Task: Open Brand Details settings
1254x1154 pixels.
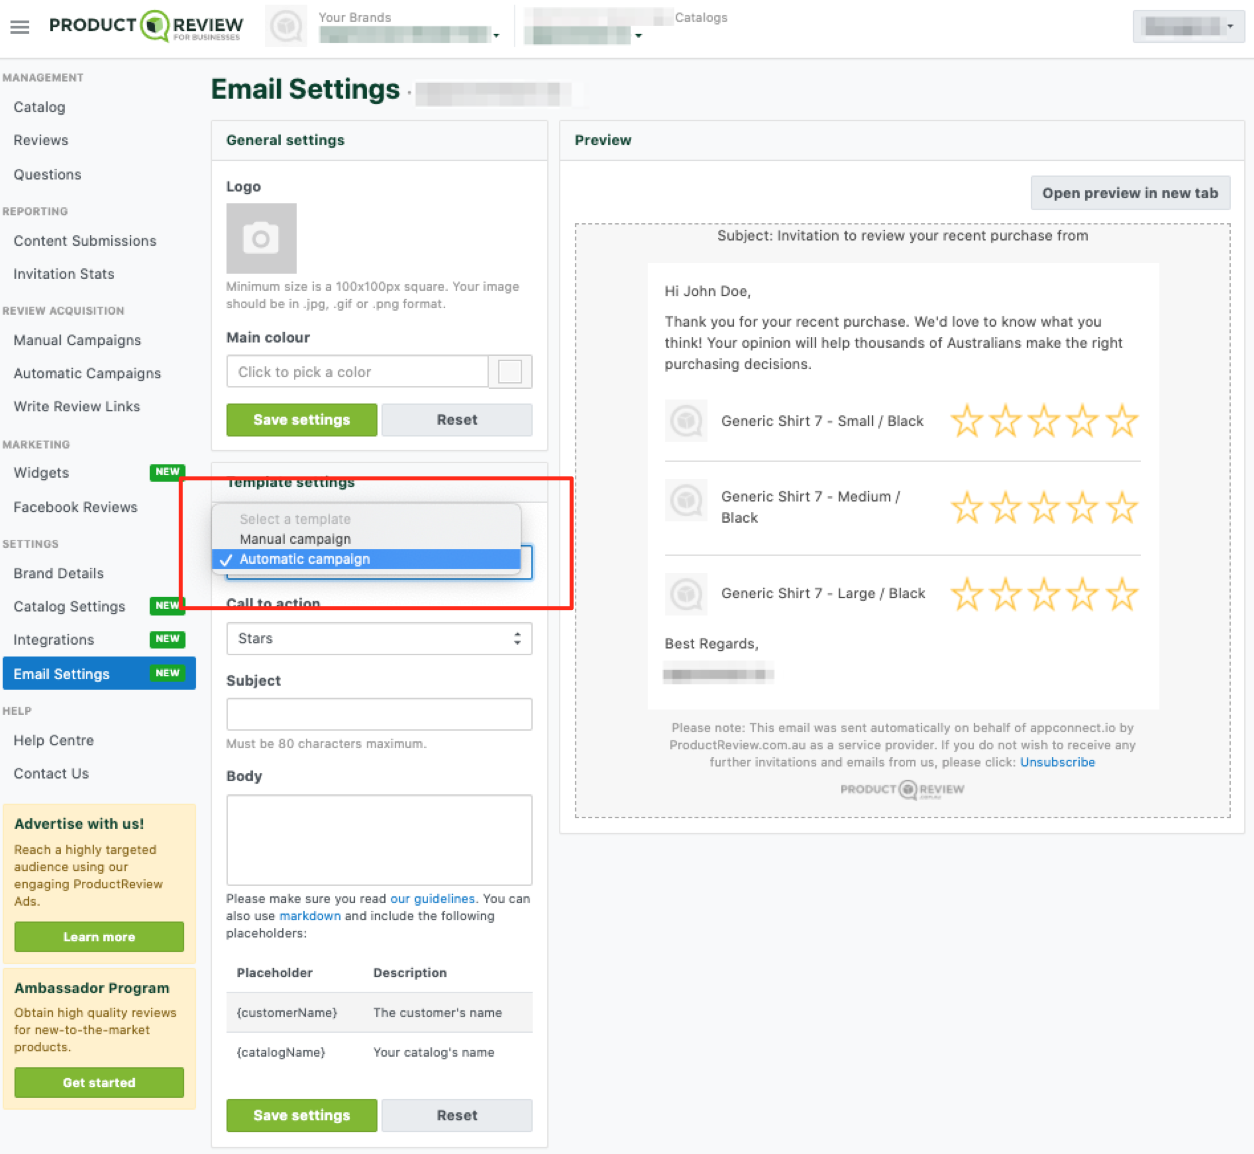Action: click(59, 573)
